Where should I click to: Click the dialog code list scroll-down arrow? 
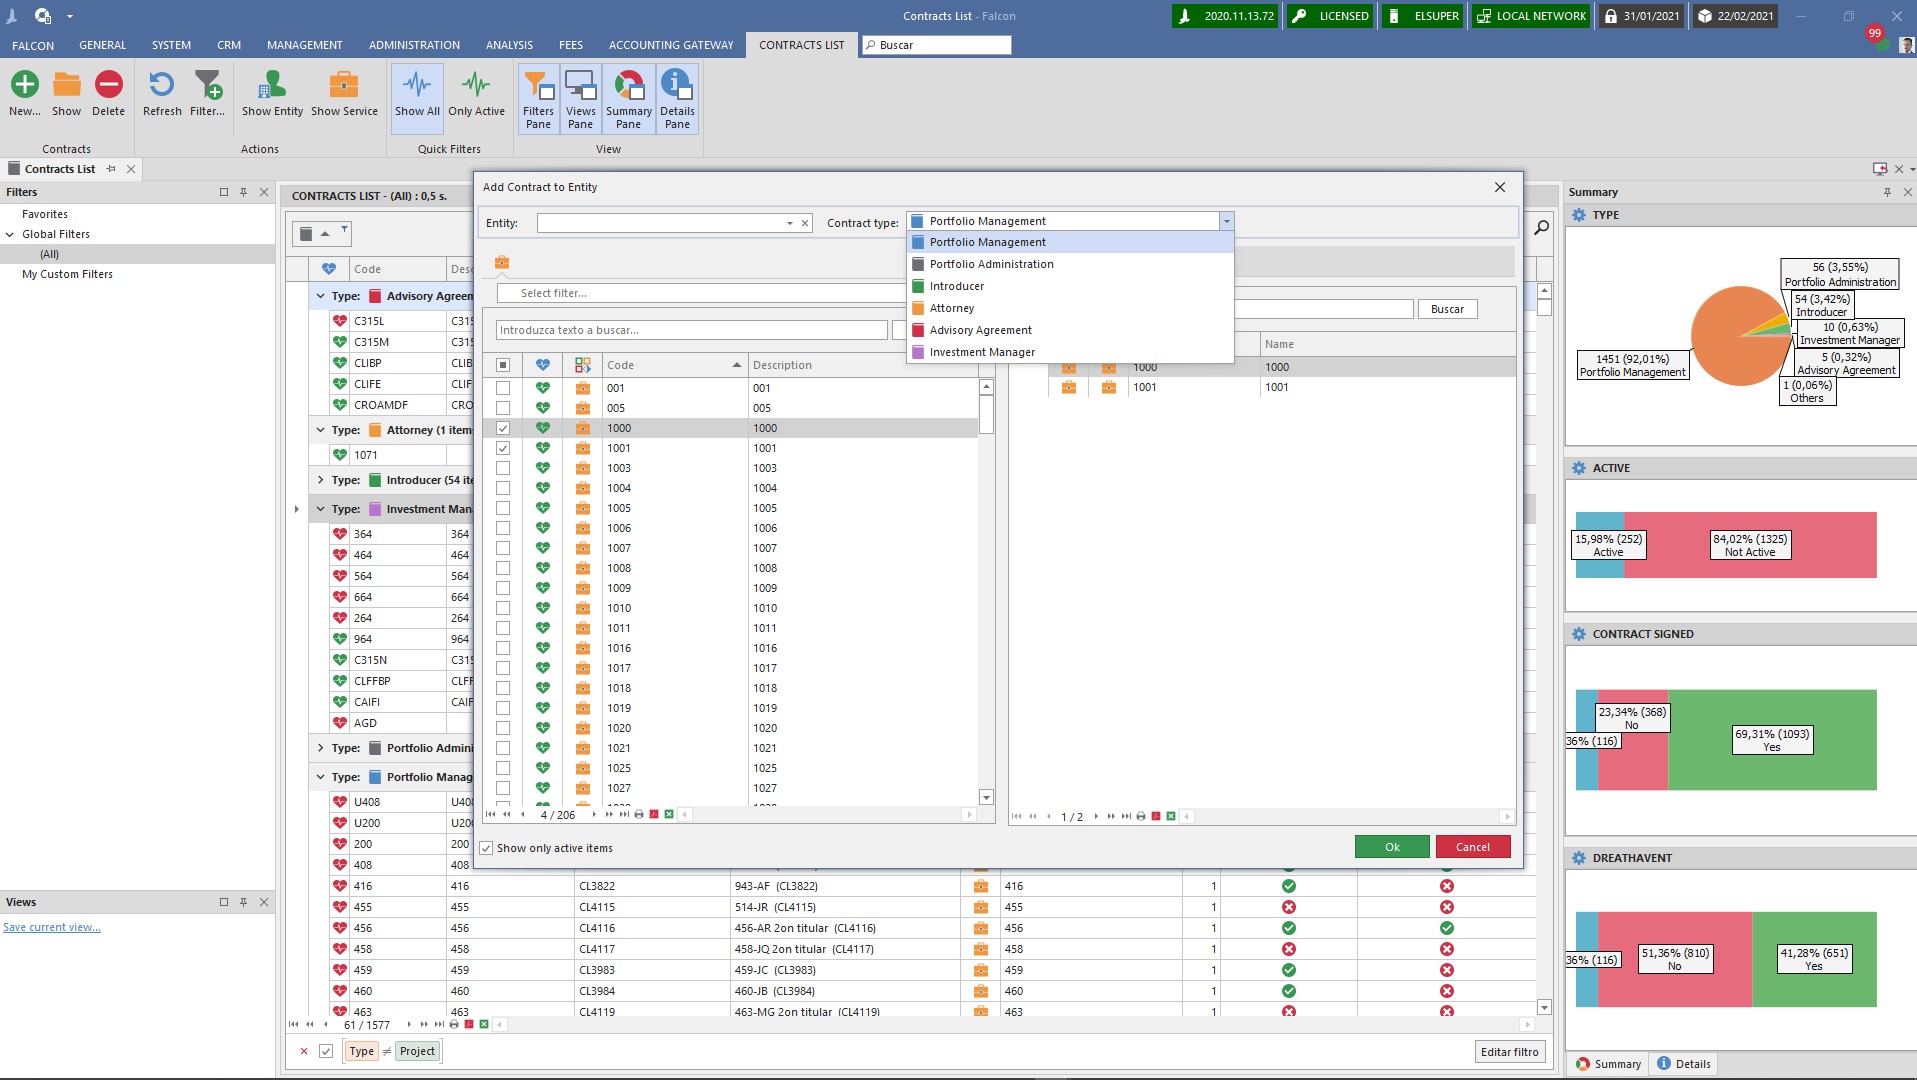(x=986, y=797)
